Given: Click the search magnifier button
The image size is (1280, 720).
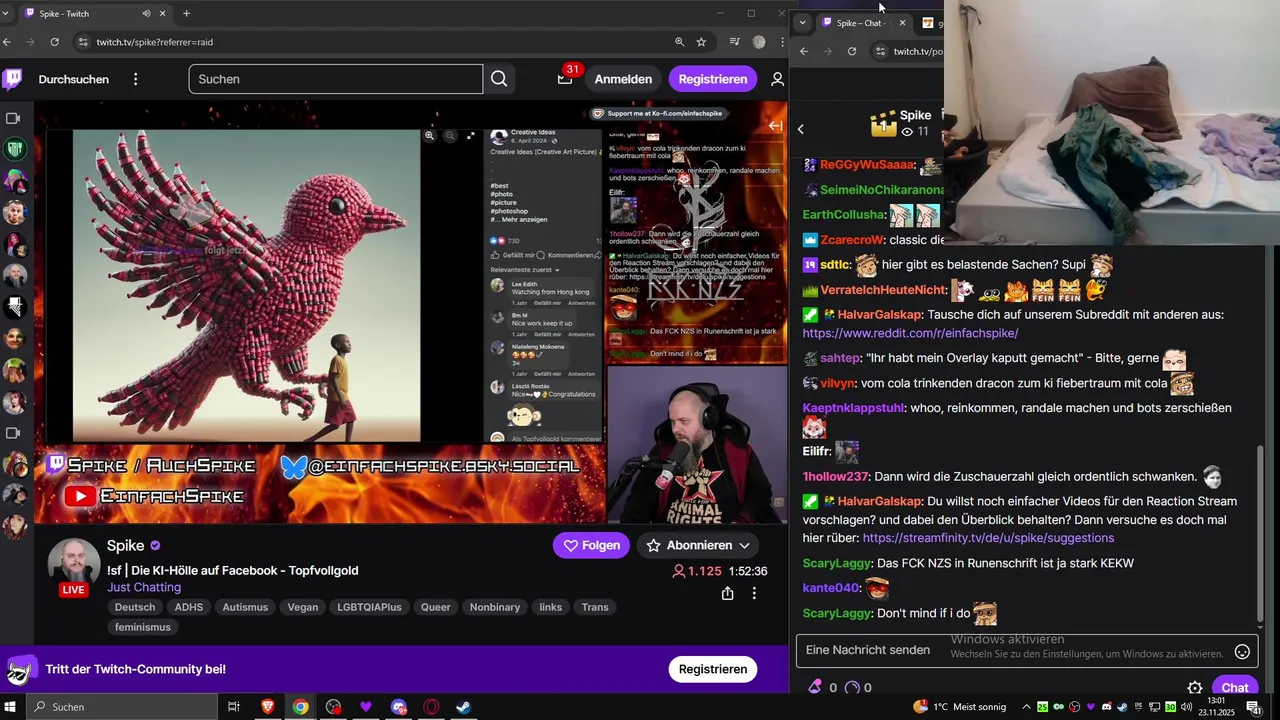Looking at the screenshot, I should (x=499, y=79).
